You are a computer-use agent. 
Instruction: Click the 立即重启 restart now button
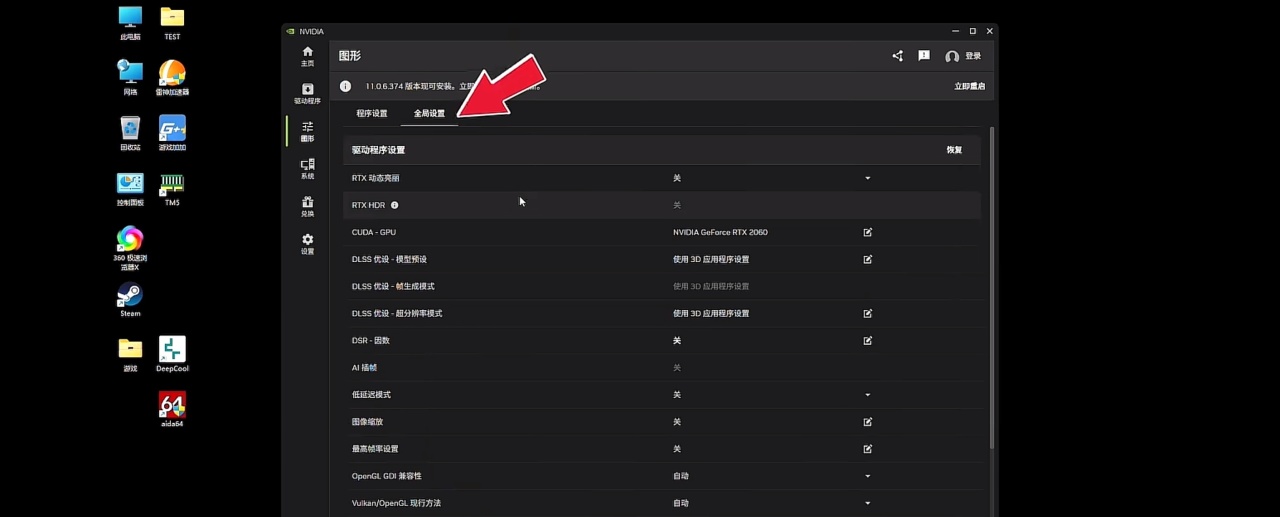(969, 86)
